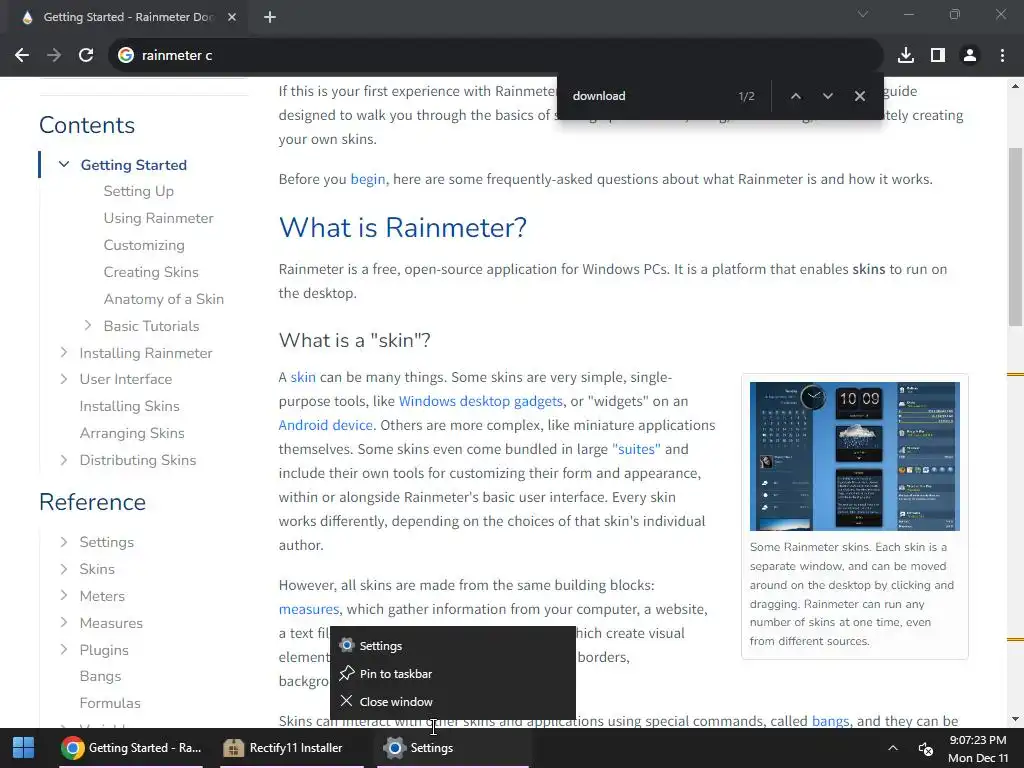The image size is (1024, 768).
Task: Open the Rainmeter skins screenshot thumbnail
Action: [854, 456]
